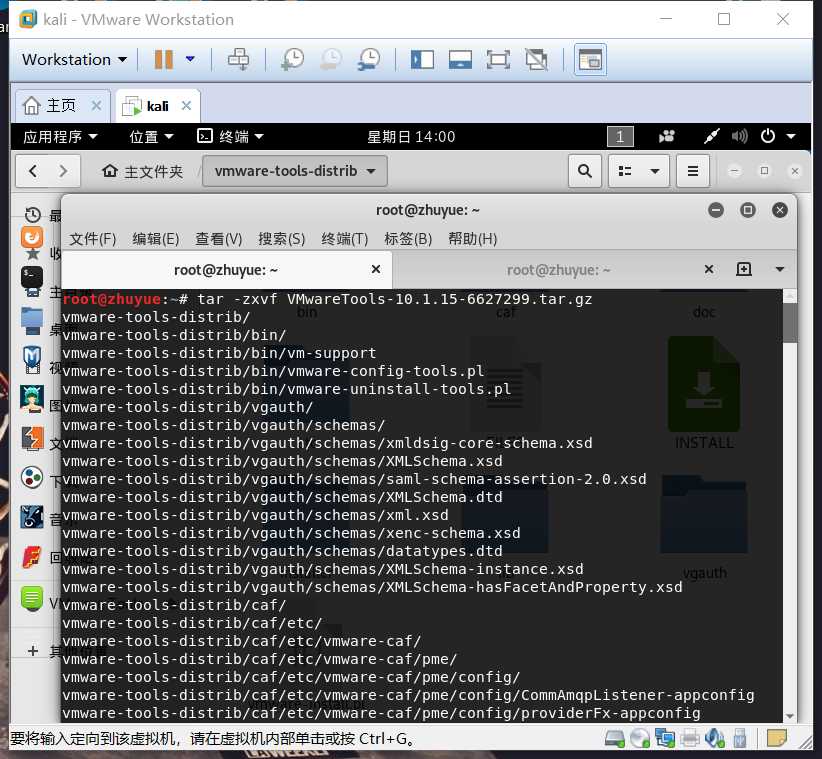Open the volume speaker tray icon

coord(740,137)
